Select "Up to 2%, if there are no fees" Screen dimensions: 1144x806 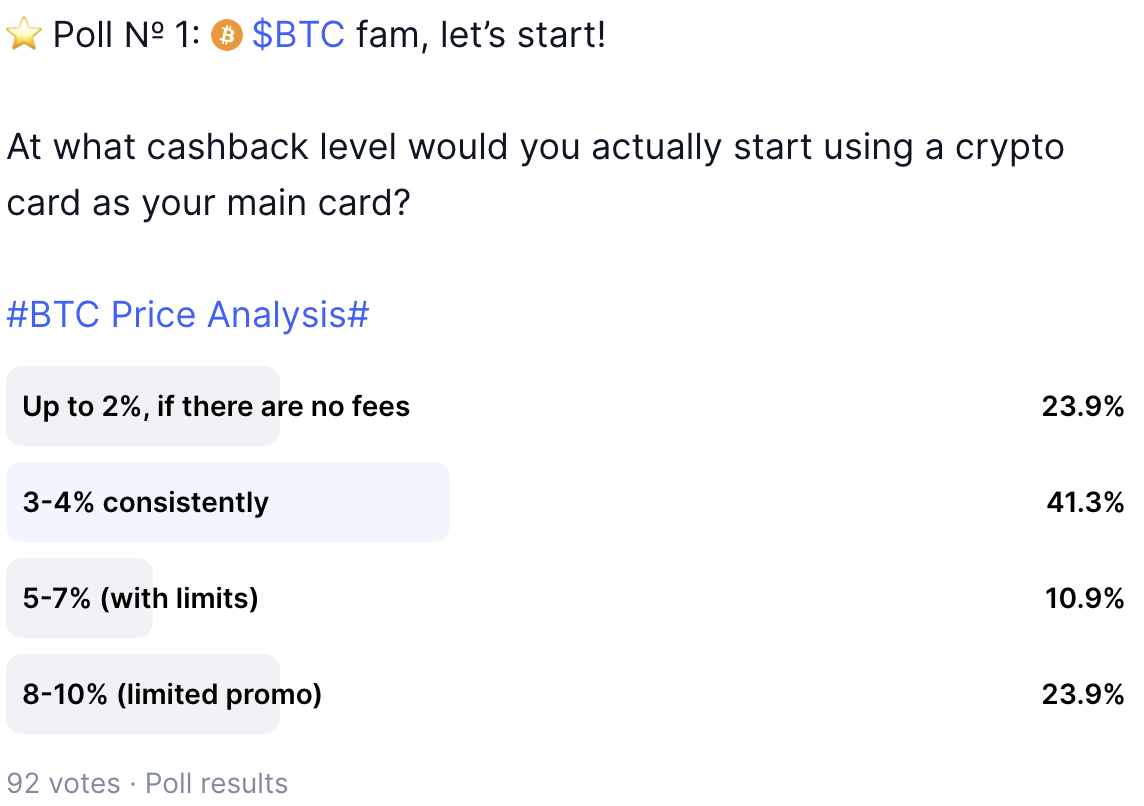[216, 406]
